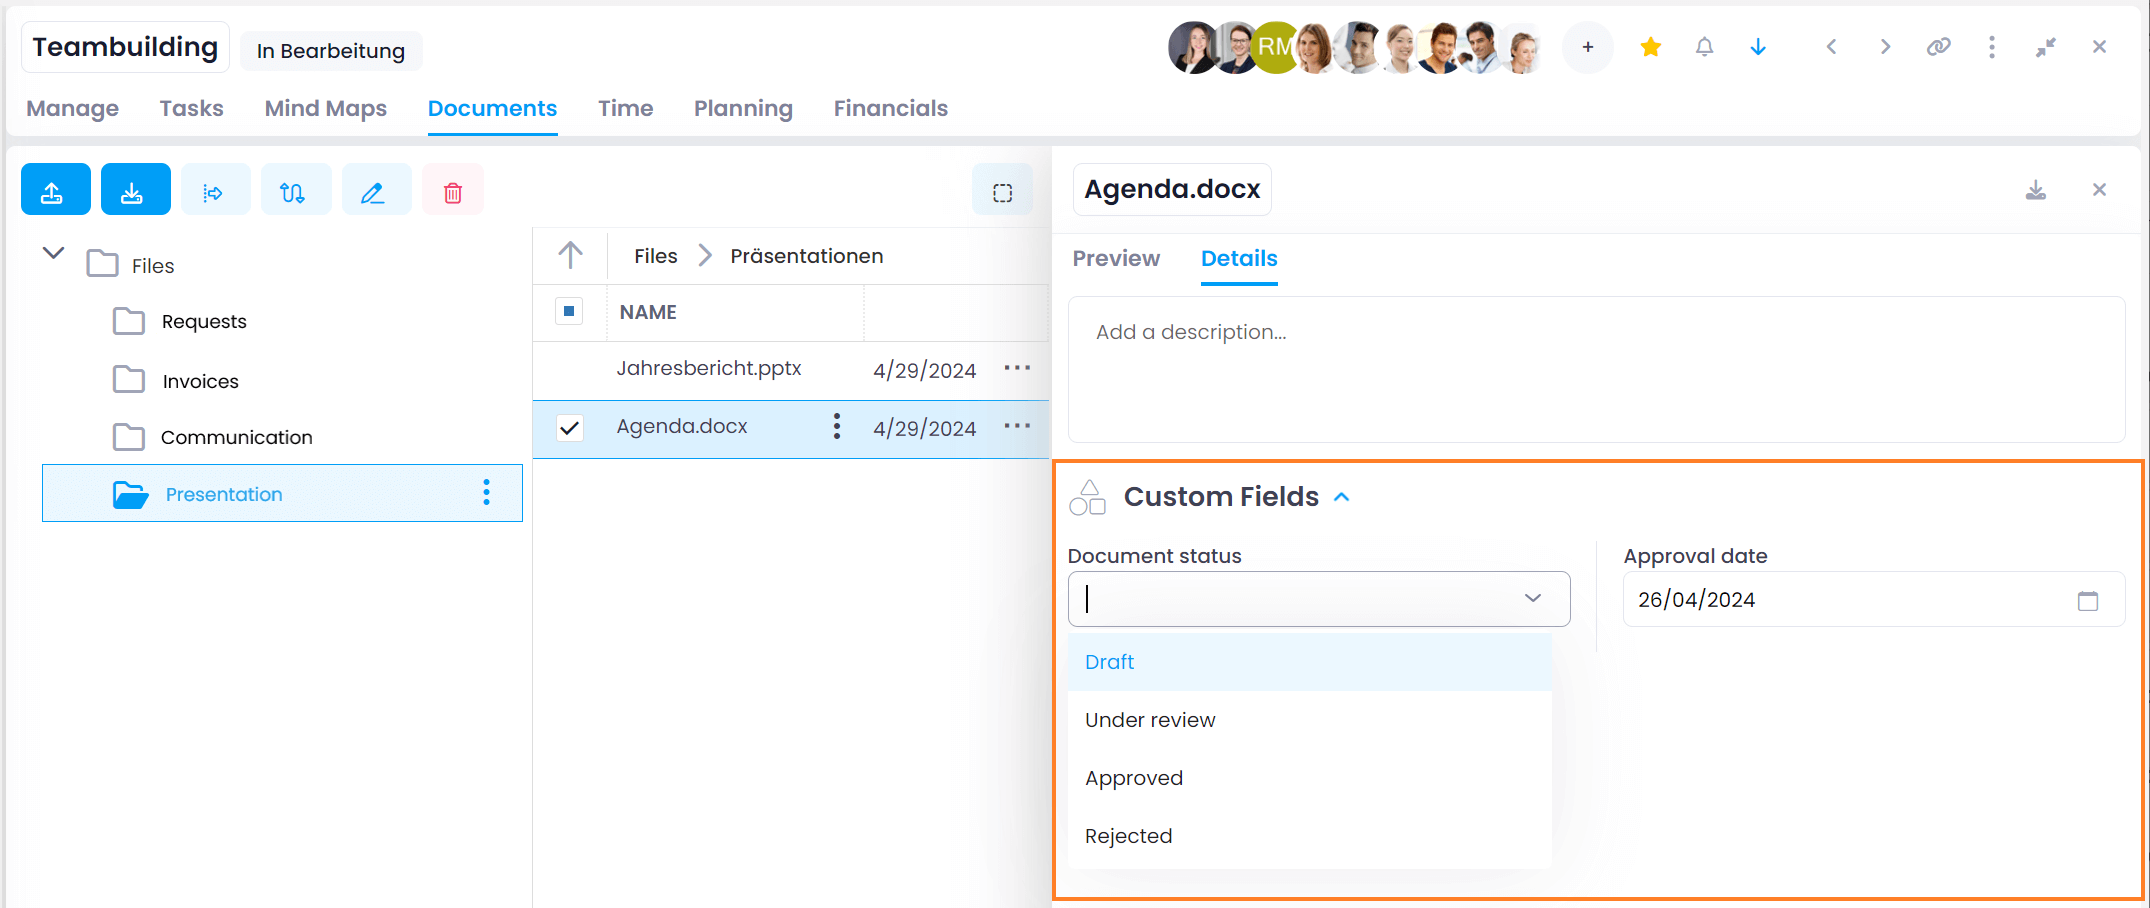Open notifications bell icon
Image resolution: width=2150 pixels, height=908 pixels.
click(1704, 47)
